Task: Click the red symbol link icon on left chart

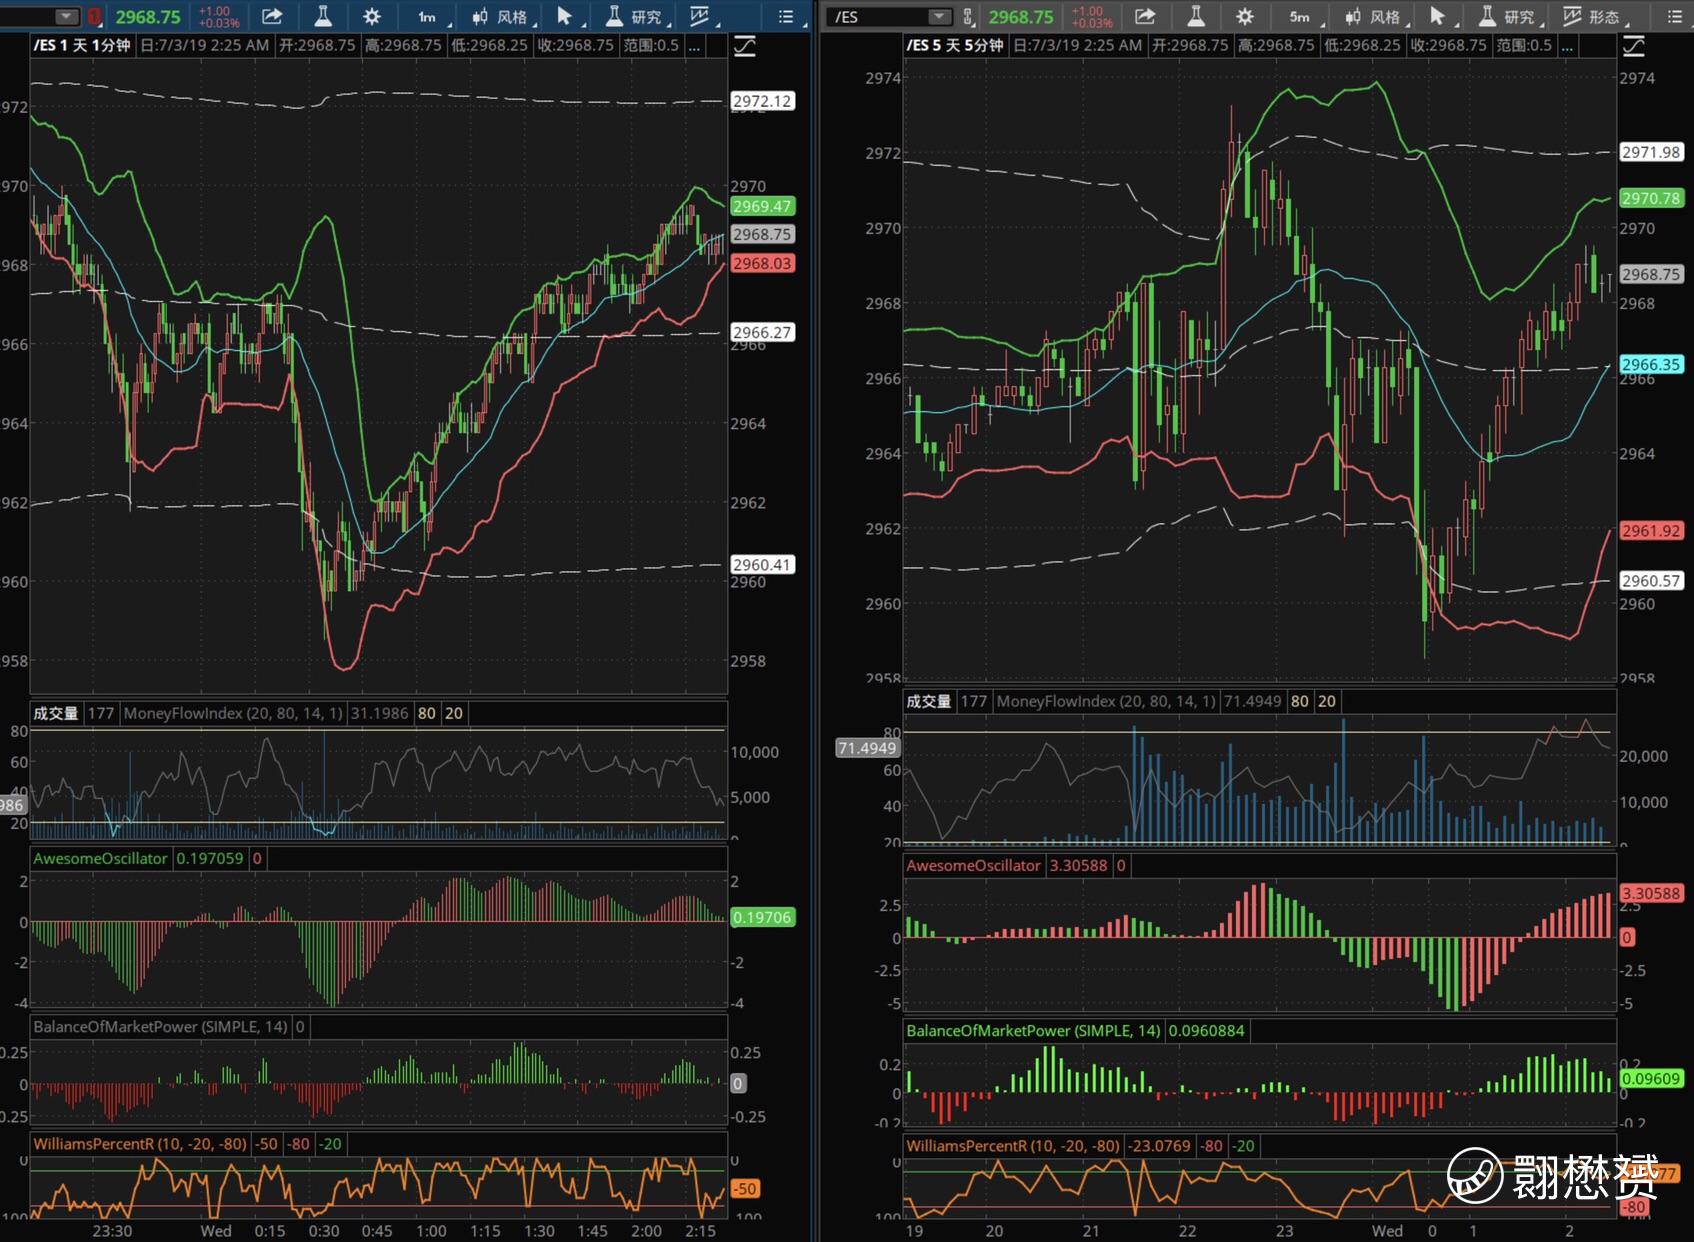Action: click(x=94, y=16)
